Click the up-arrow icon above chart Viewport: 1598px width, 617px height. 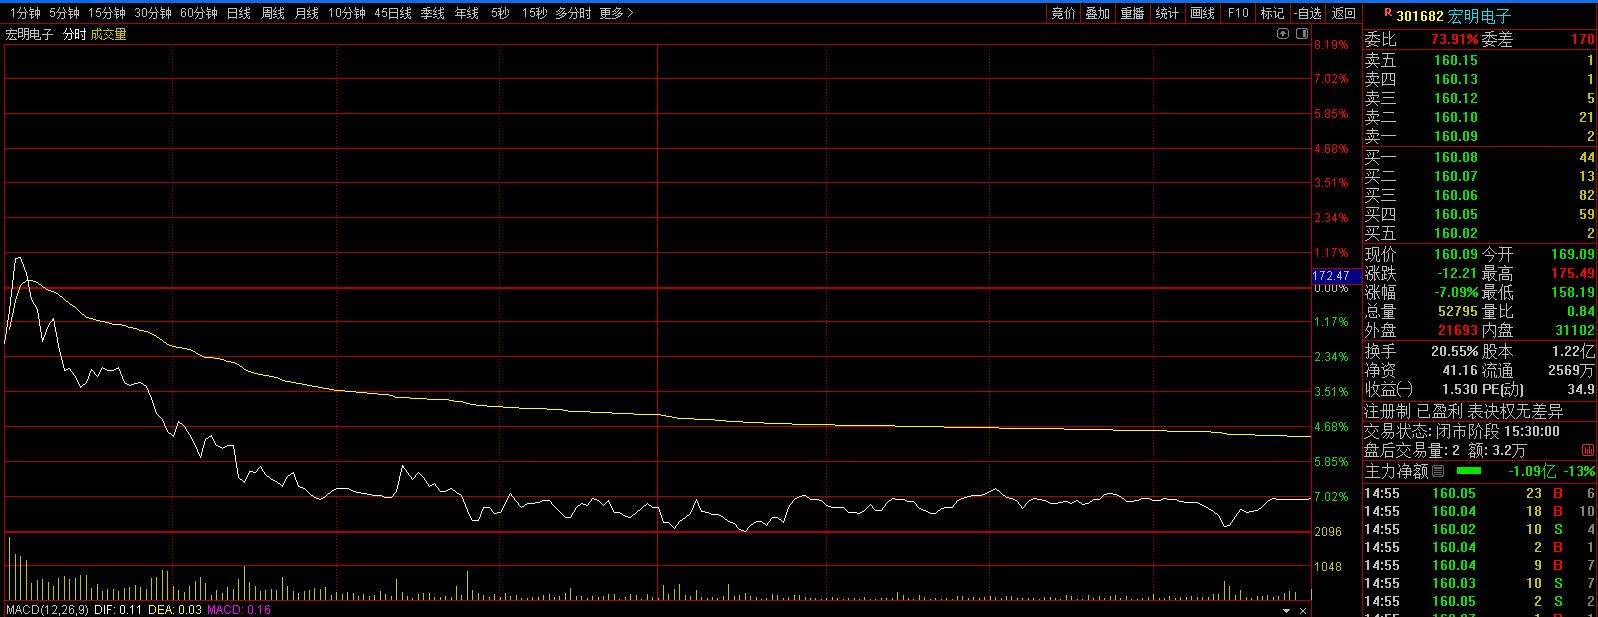point(1284,34)
